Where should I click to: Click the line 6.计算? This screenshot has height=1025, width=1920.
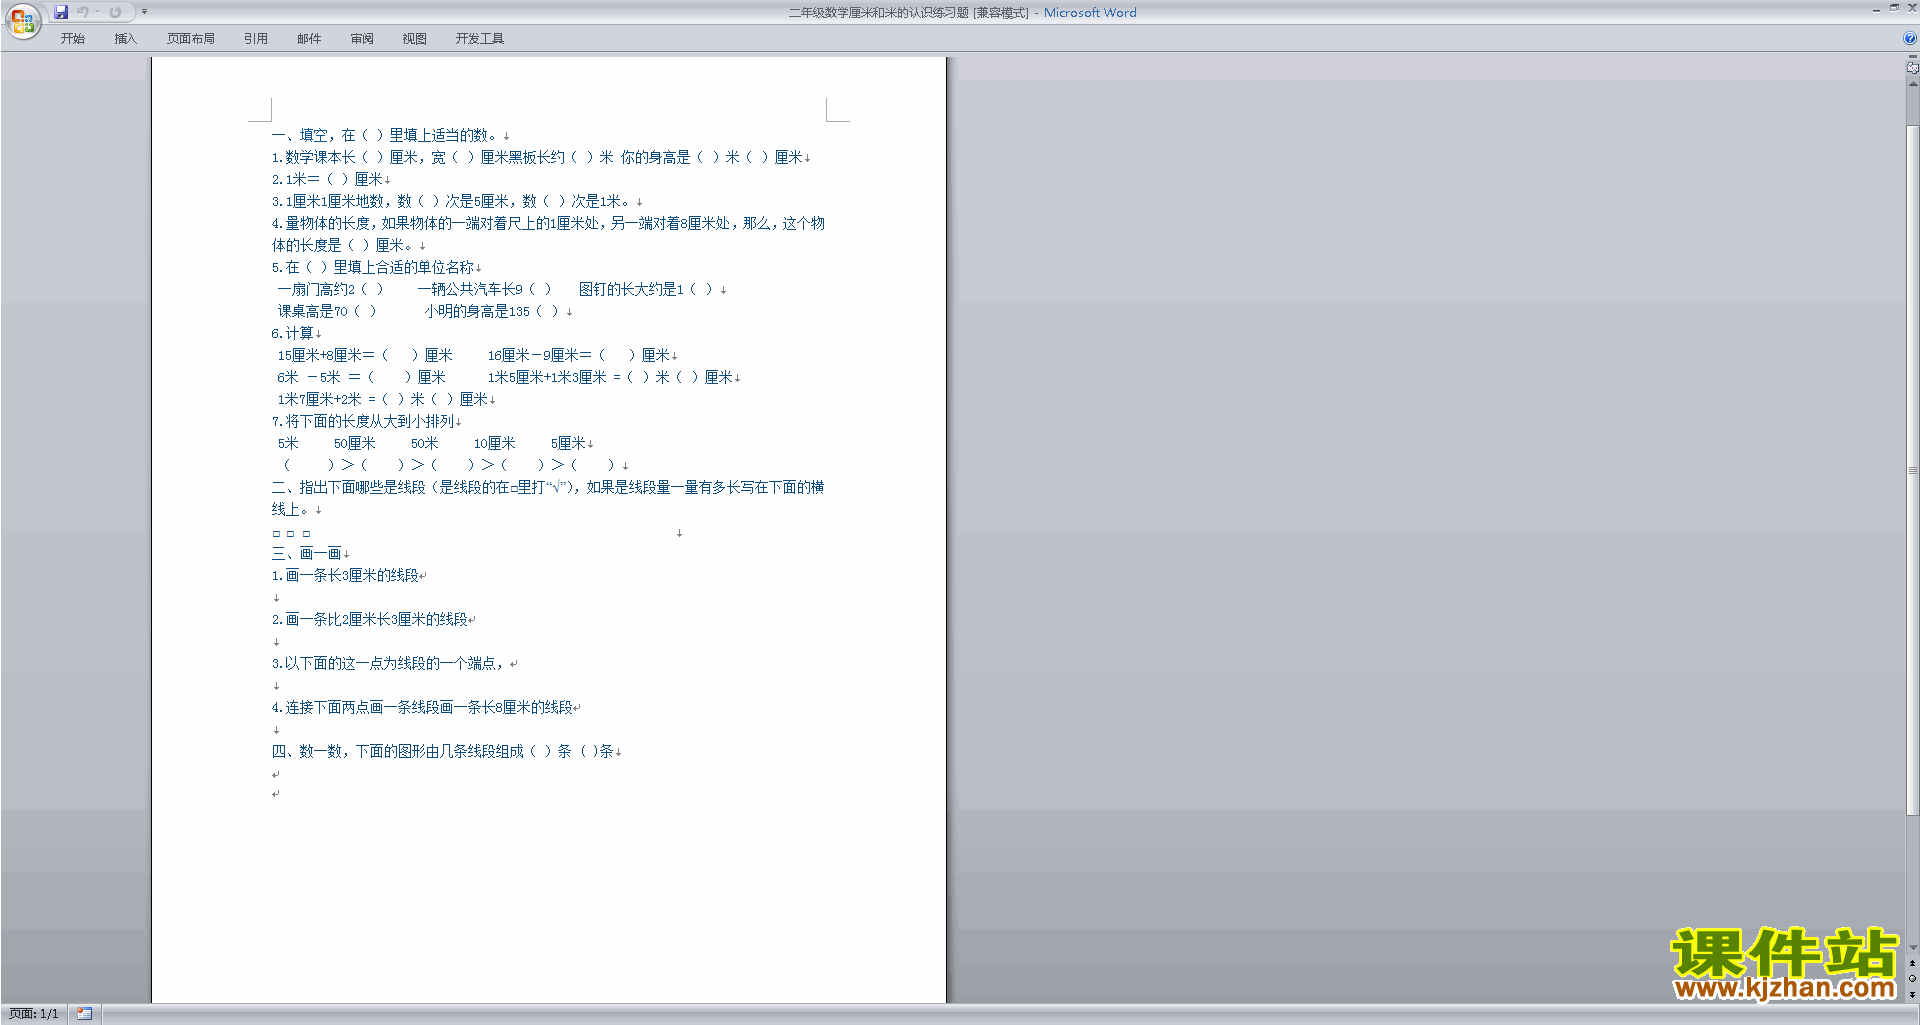[292, 333]
